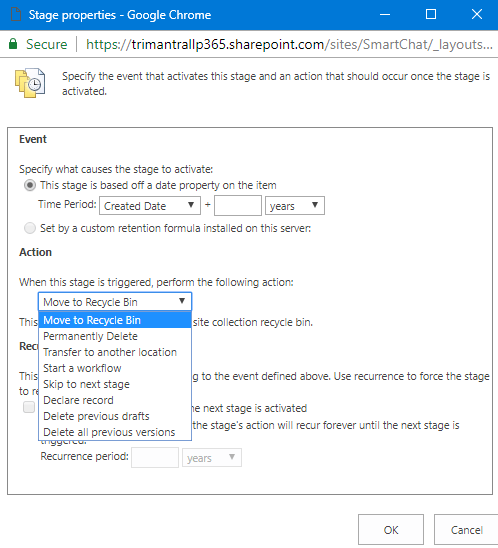The height and width of the screenshot is (548, 498).
Task: Toggle the recurrence repeat checkbox
Action: pyautogui.click(x=29, y=407)
